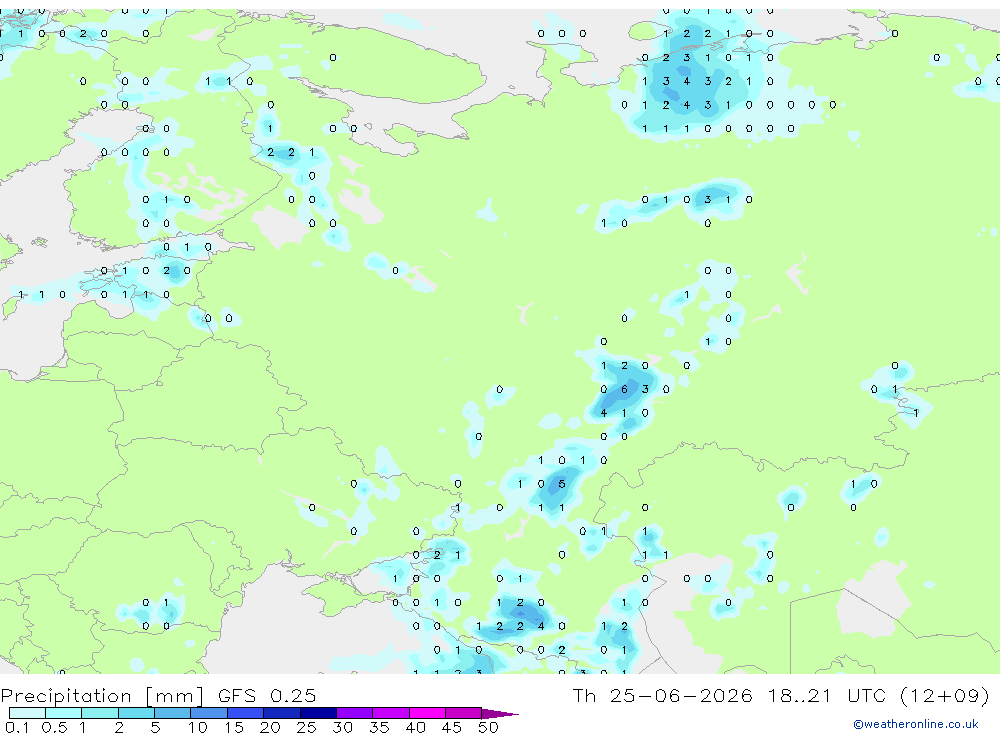The height and width of the screenshot is (733, 1000).
Task: Open the weatheronline.co.uk copyright link
Action: pyautogui.click(x=915, y=724)
